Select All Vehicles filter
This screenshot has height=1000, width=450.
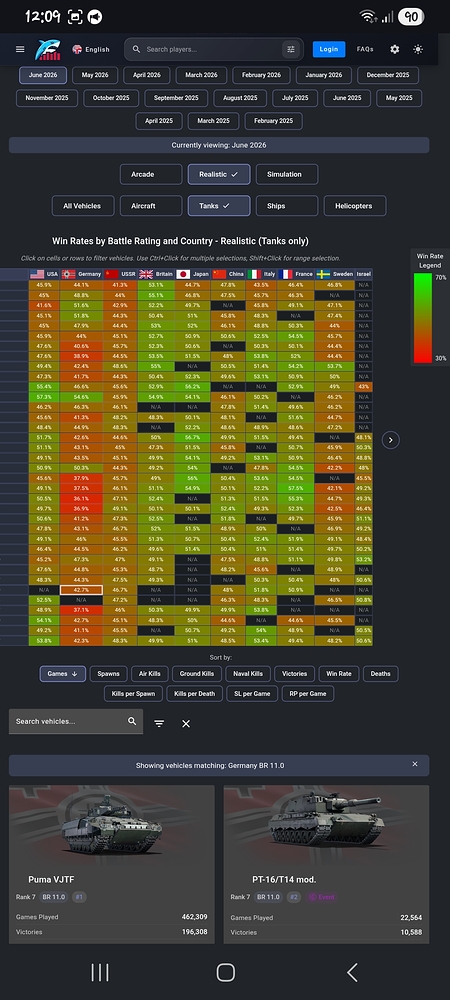85,206
